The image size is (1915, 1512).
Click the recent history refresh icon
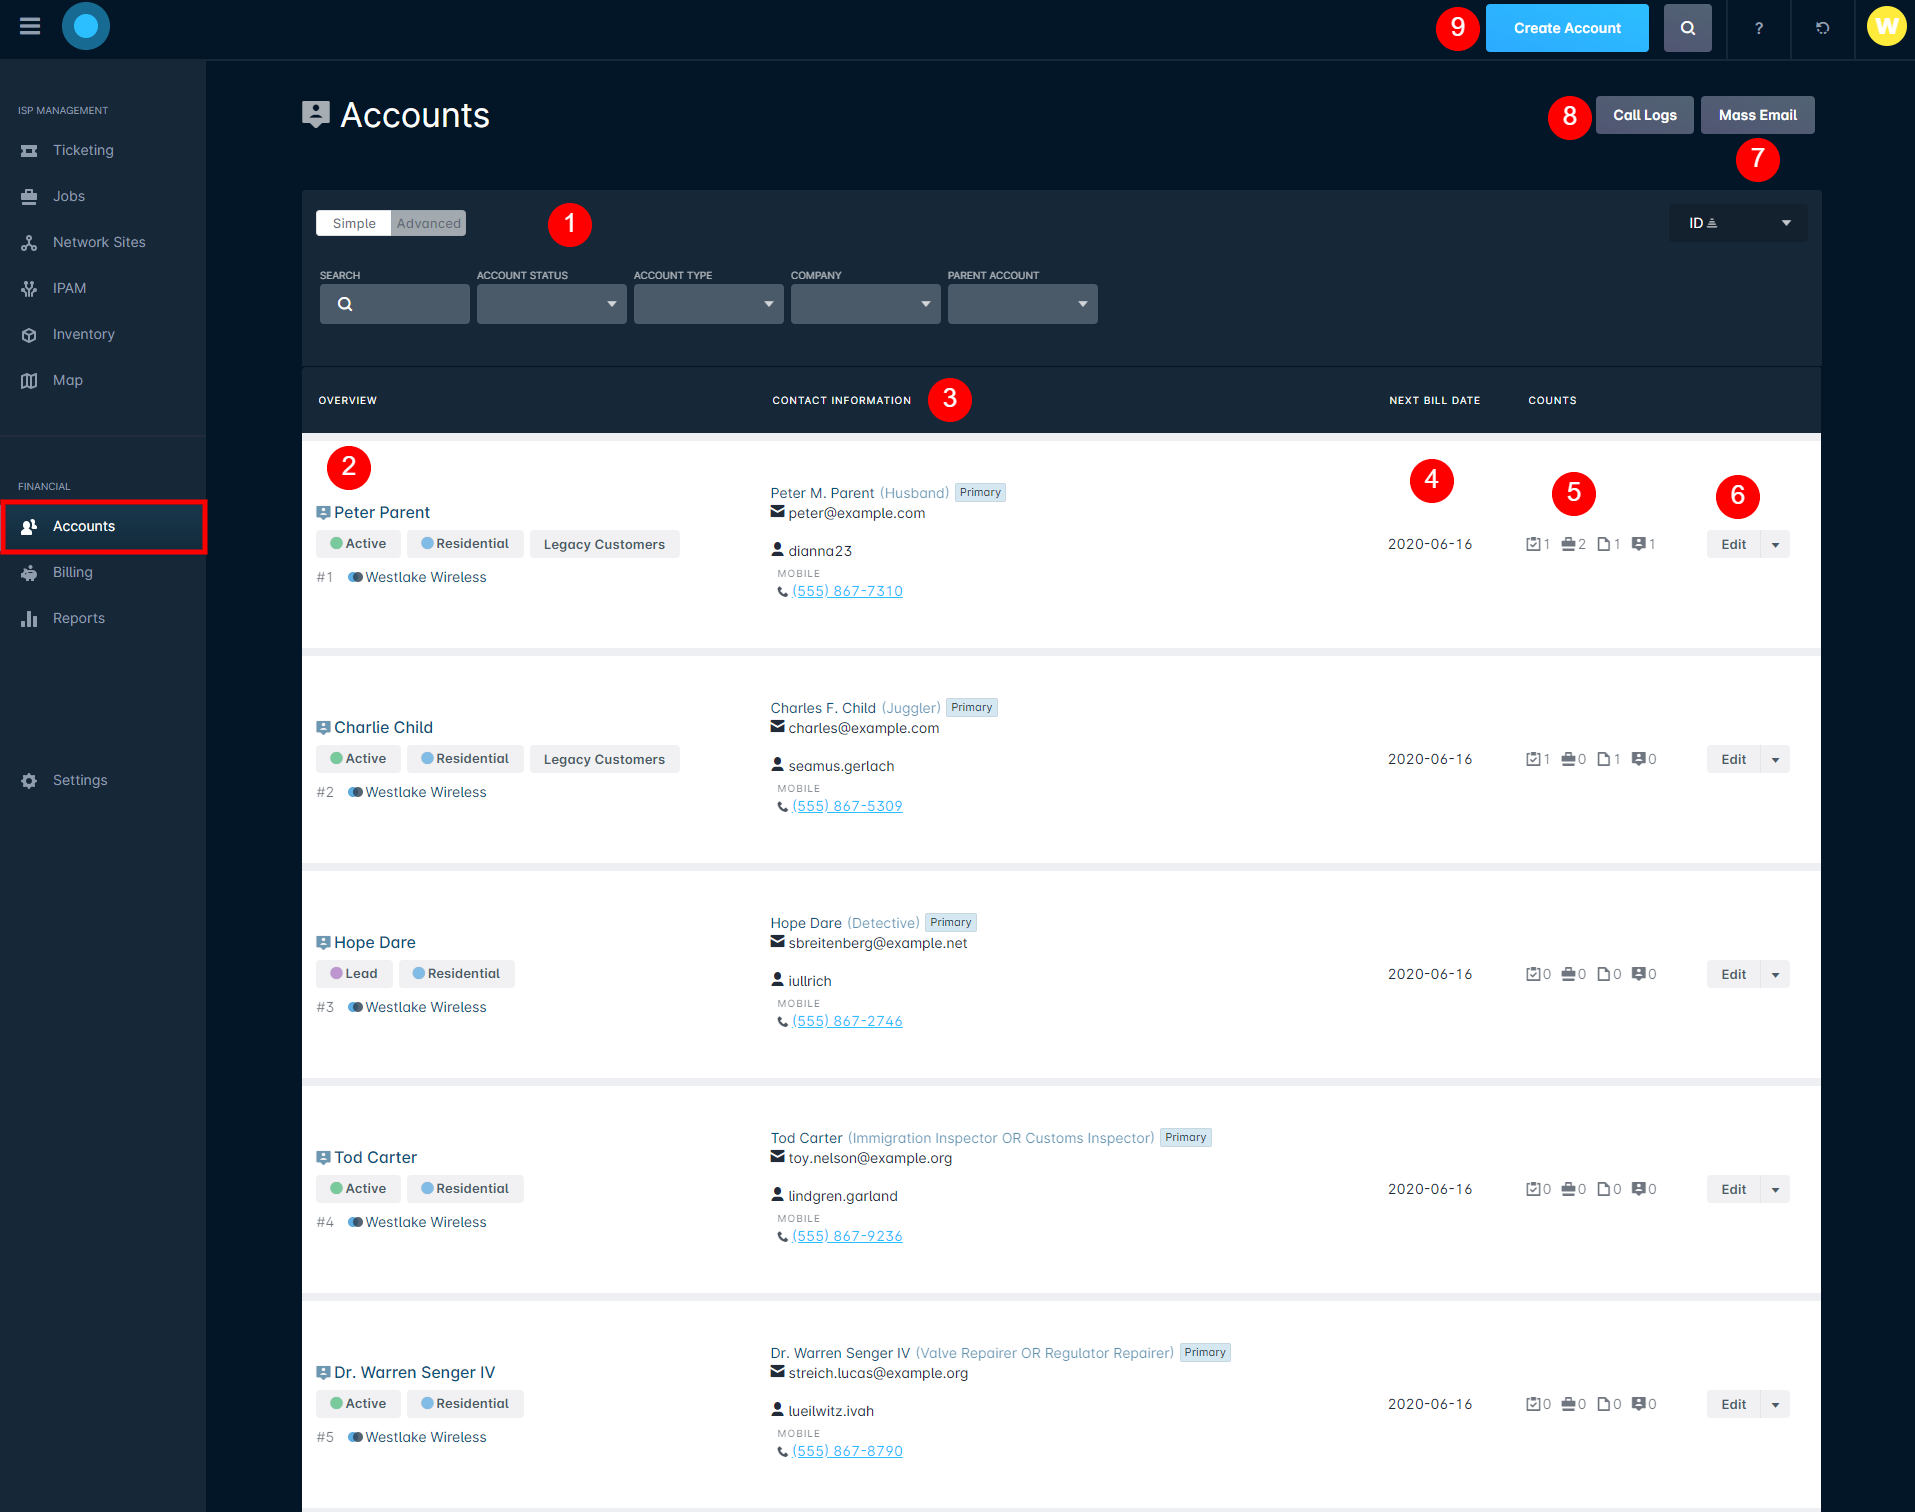point(1823,28)
